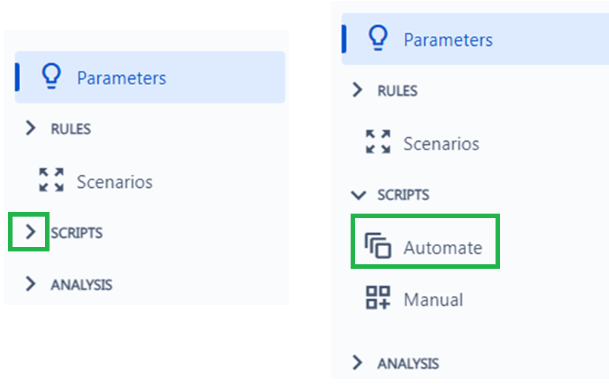Viewport: 609px width, 384px height.
Task: Click the Scenarios arrows icon in right panel
Action: [378, 142]
